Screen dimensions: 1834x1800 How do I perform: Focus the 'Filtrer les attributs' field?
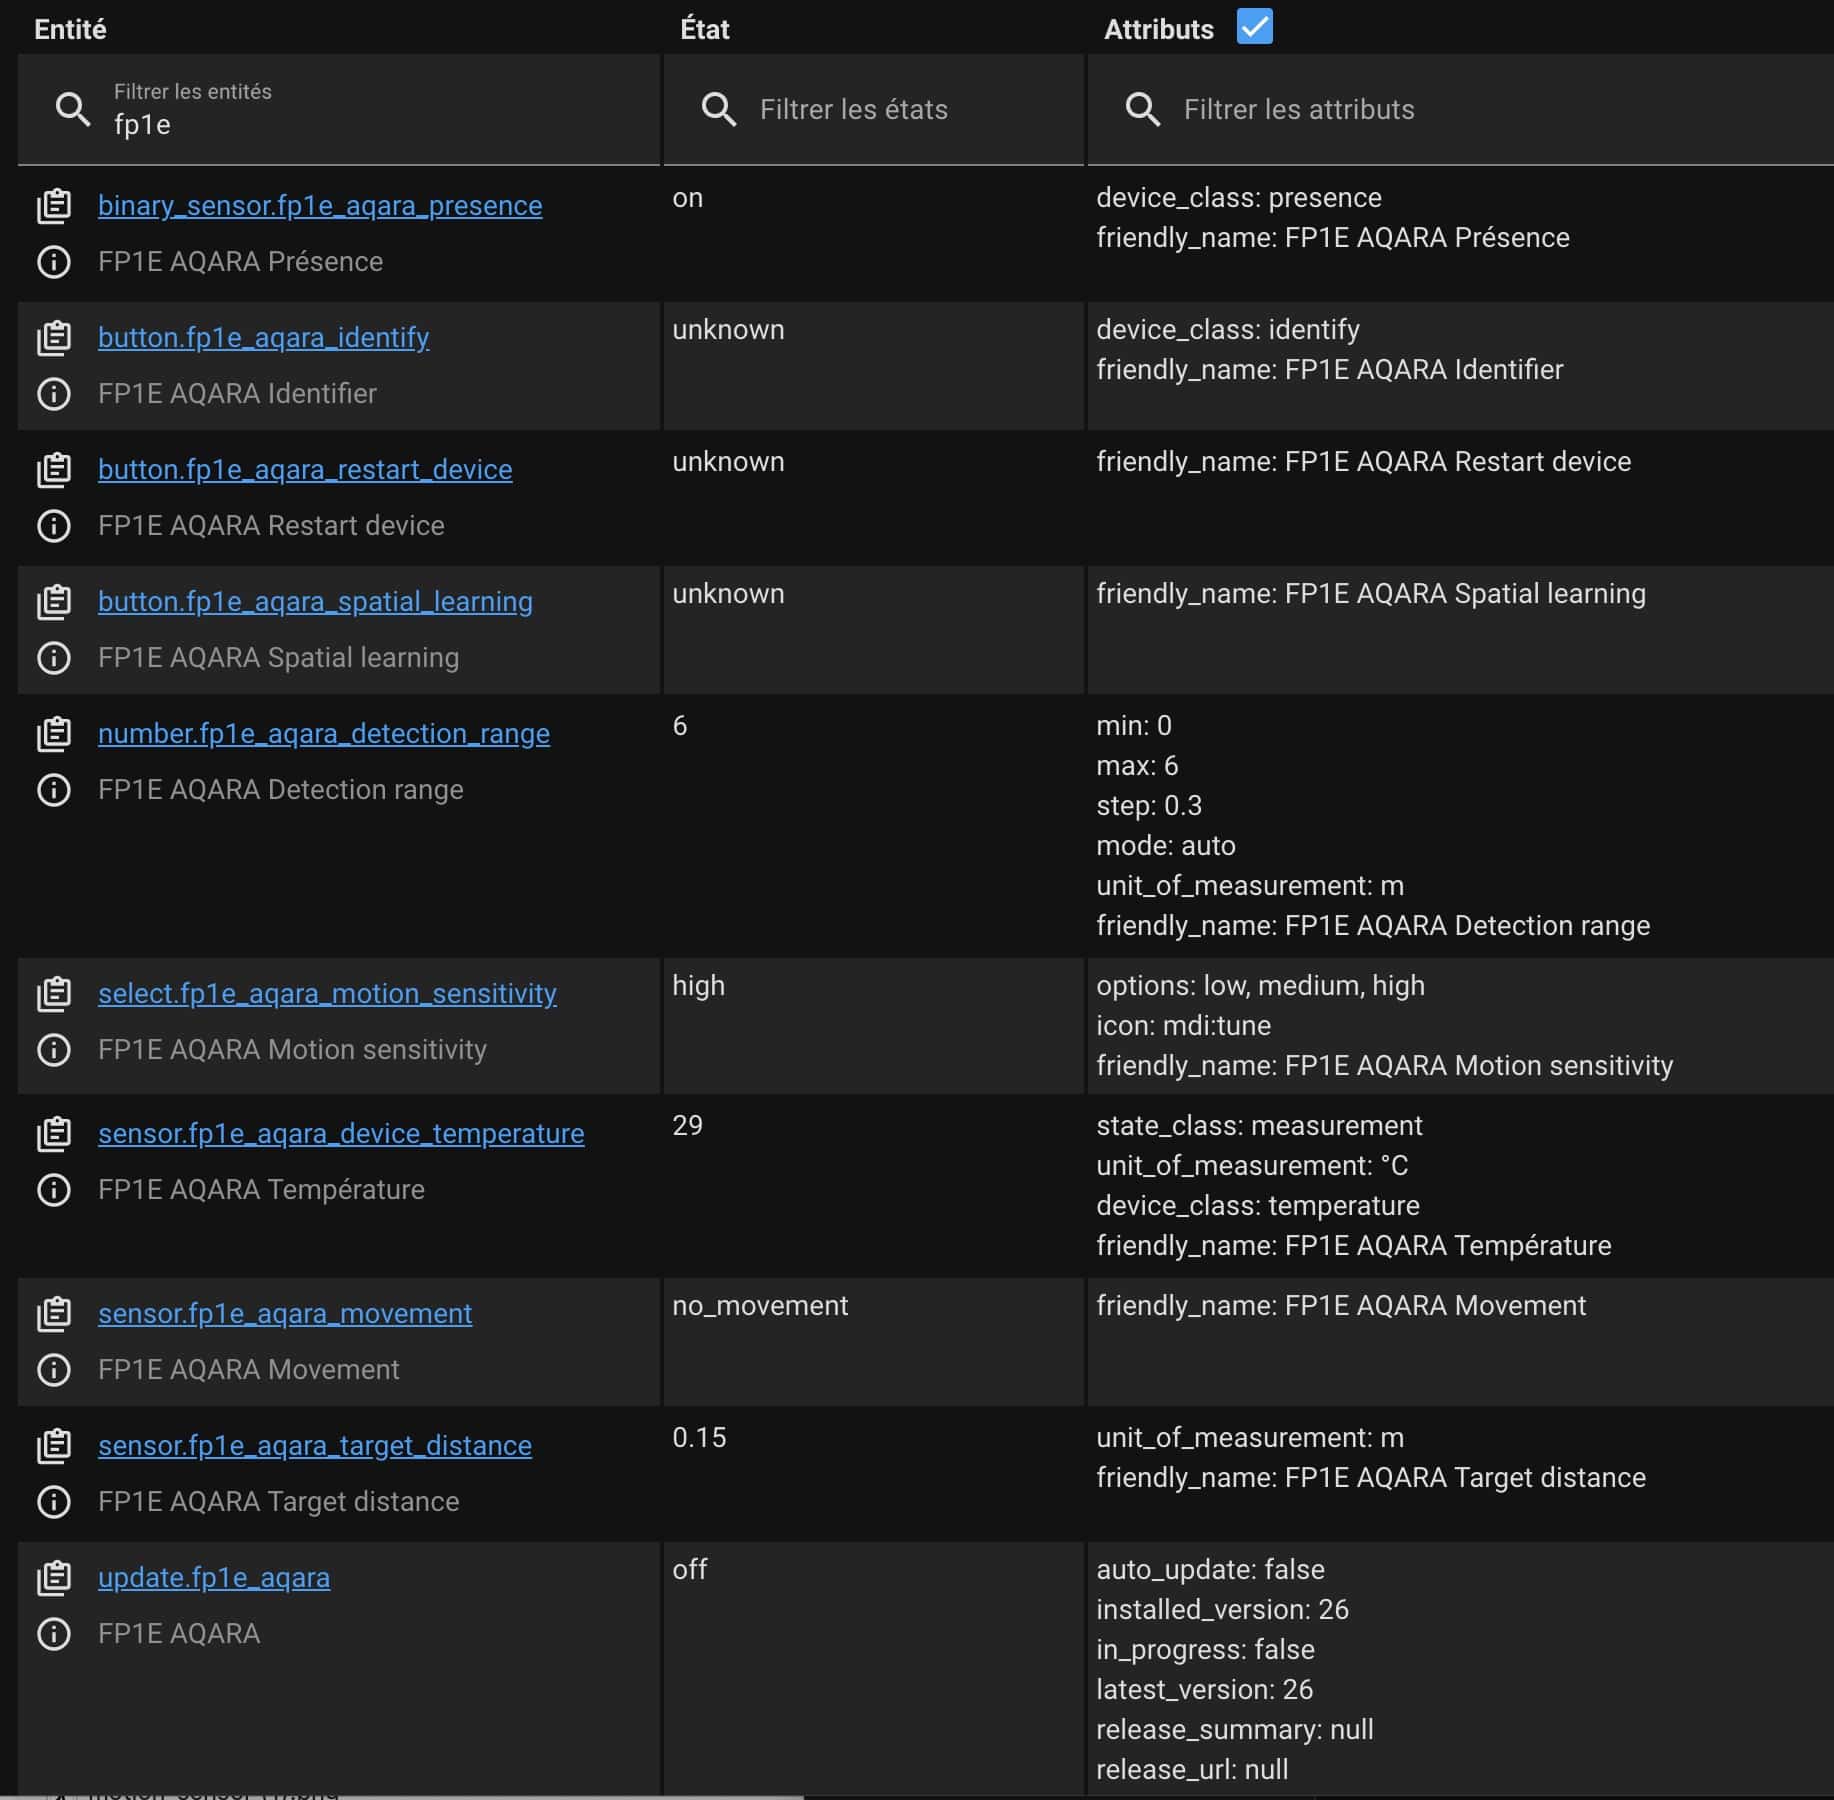pos(1461,110)
